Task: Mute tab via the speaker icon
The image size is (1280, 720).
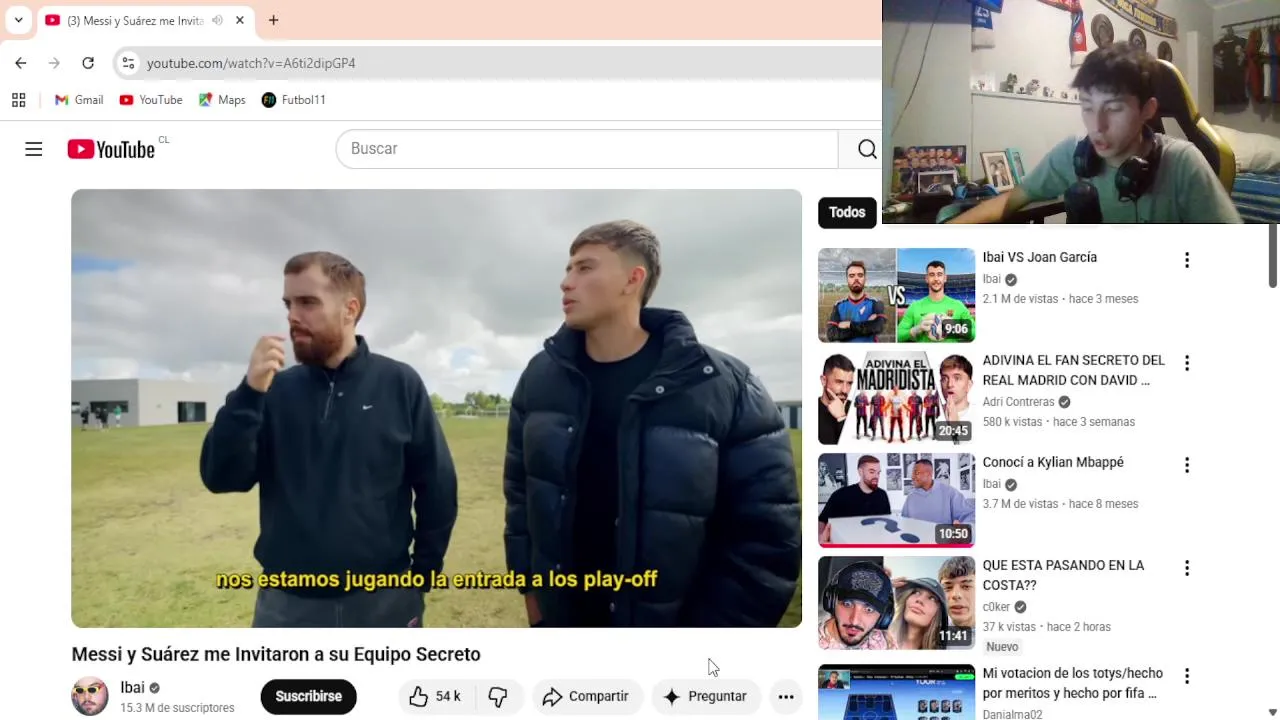Action: (x=217, y=20)
